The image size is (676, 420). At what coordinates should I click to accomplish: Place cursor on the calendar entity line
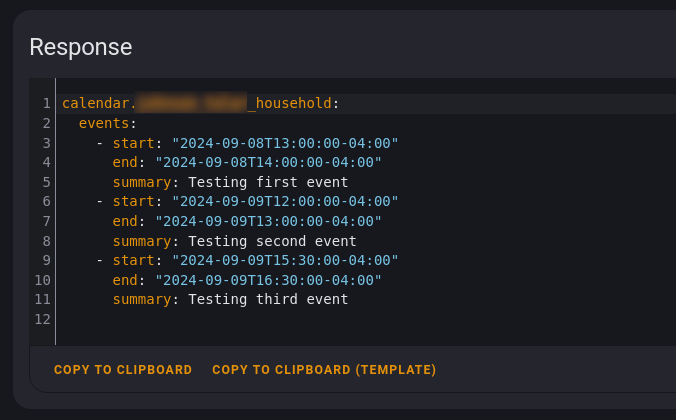point(200,103)
